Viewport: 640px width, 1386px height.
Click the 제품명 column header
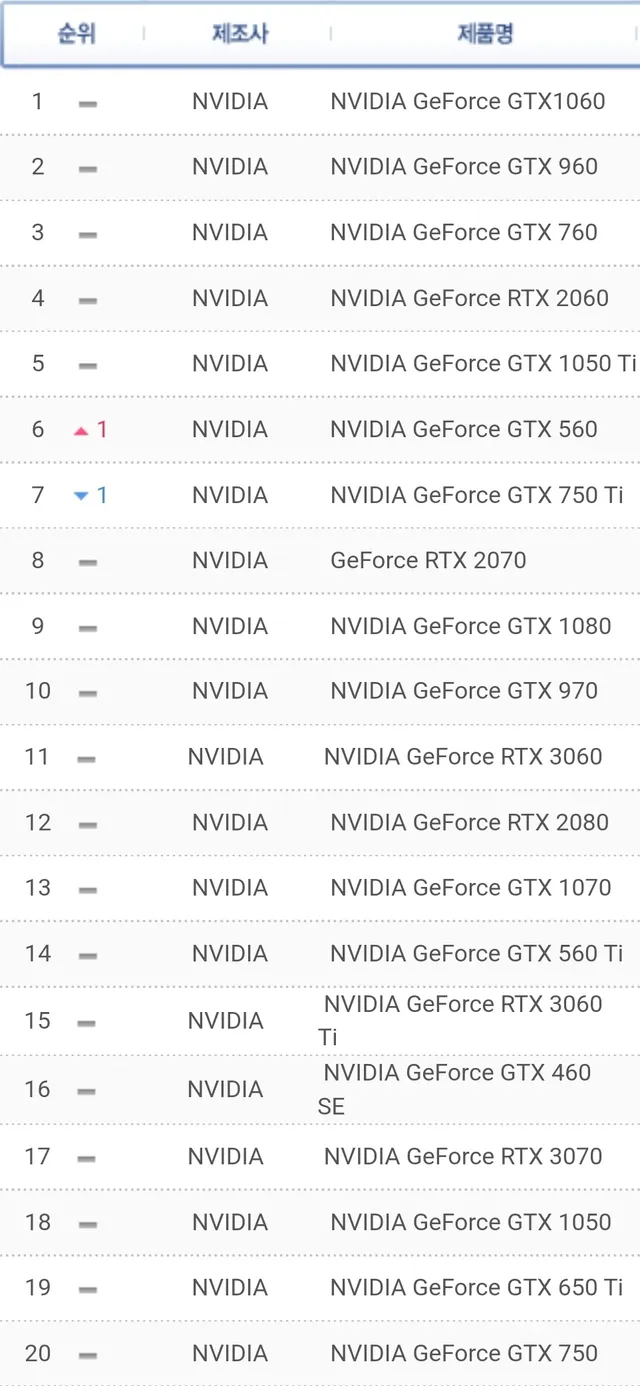coord(486,33)
